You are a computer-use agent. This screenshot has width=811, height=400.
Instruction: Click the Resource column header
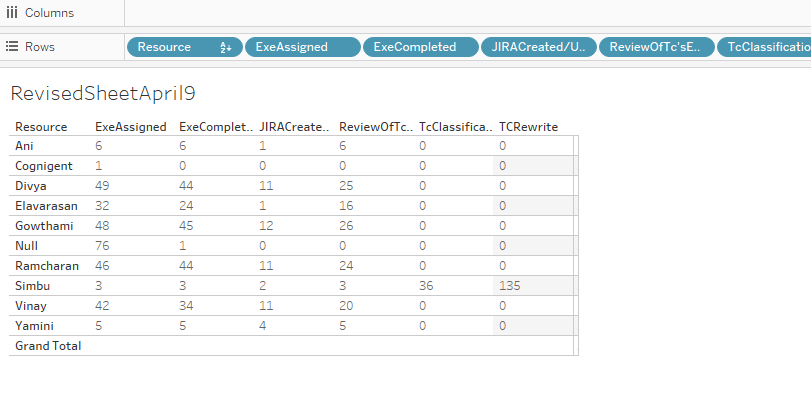[x=41, y=127]
